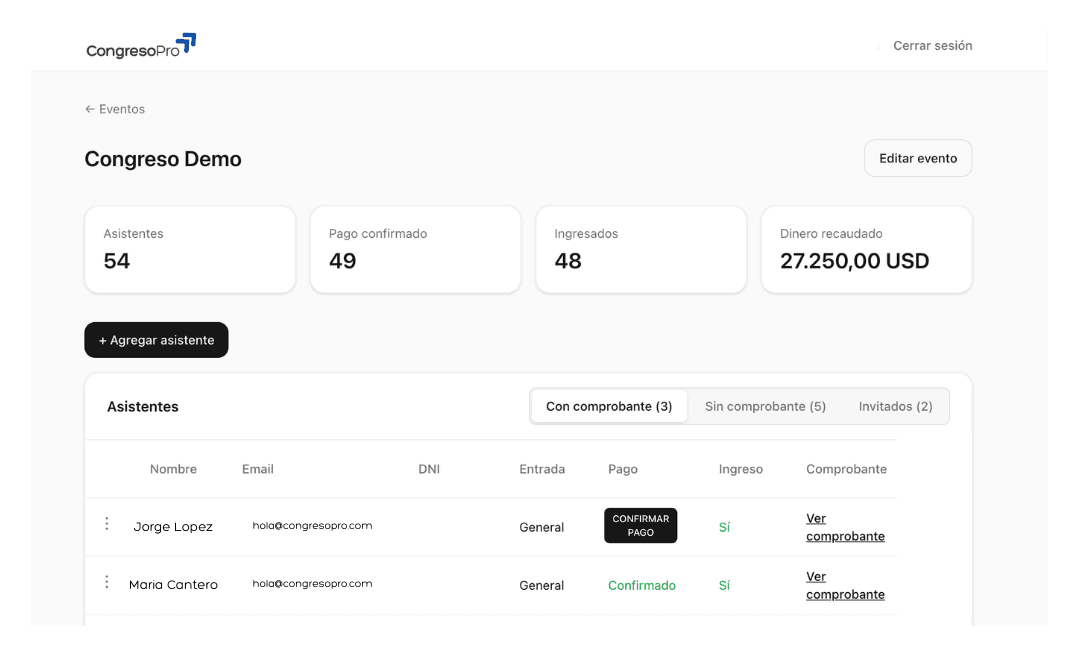Click the Nombre column header
1080x654 pixels.
[x=173, y=469]
